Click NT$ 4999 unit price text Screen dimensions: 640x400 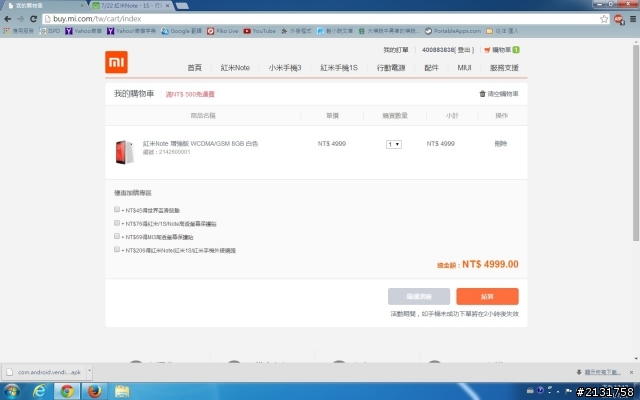[x=332, y=144]
